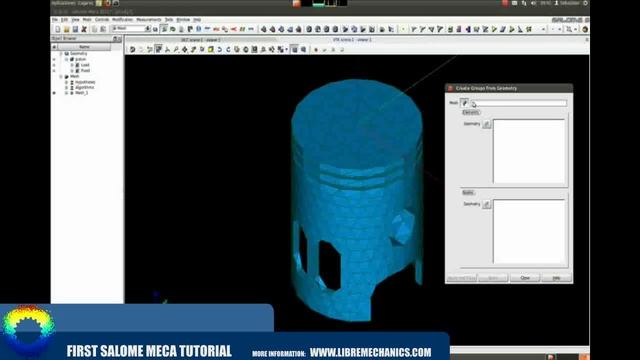
Task: Open the Tools menu
Action: pyautogui.click(x=169, y=20)
